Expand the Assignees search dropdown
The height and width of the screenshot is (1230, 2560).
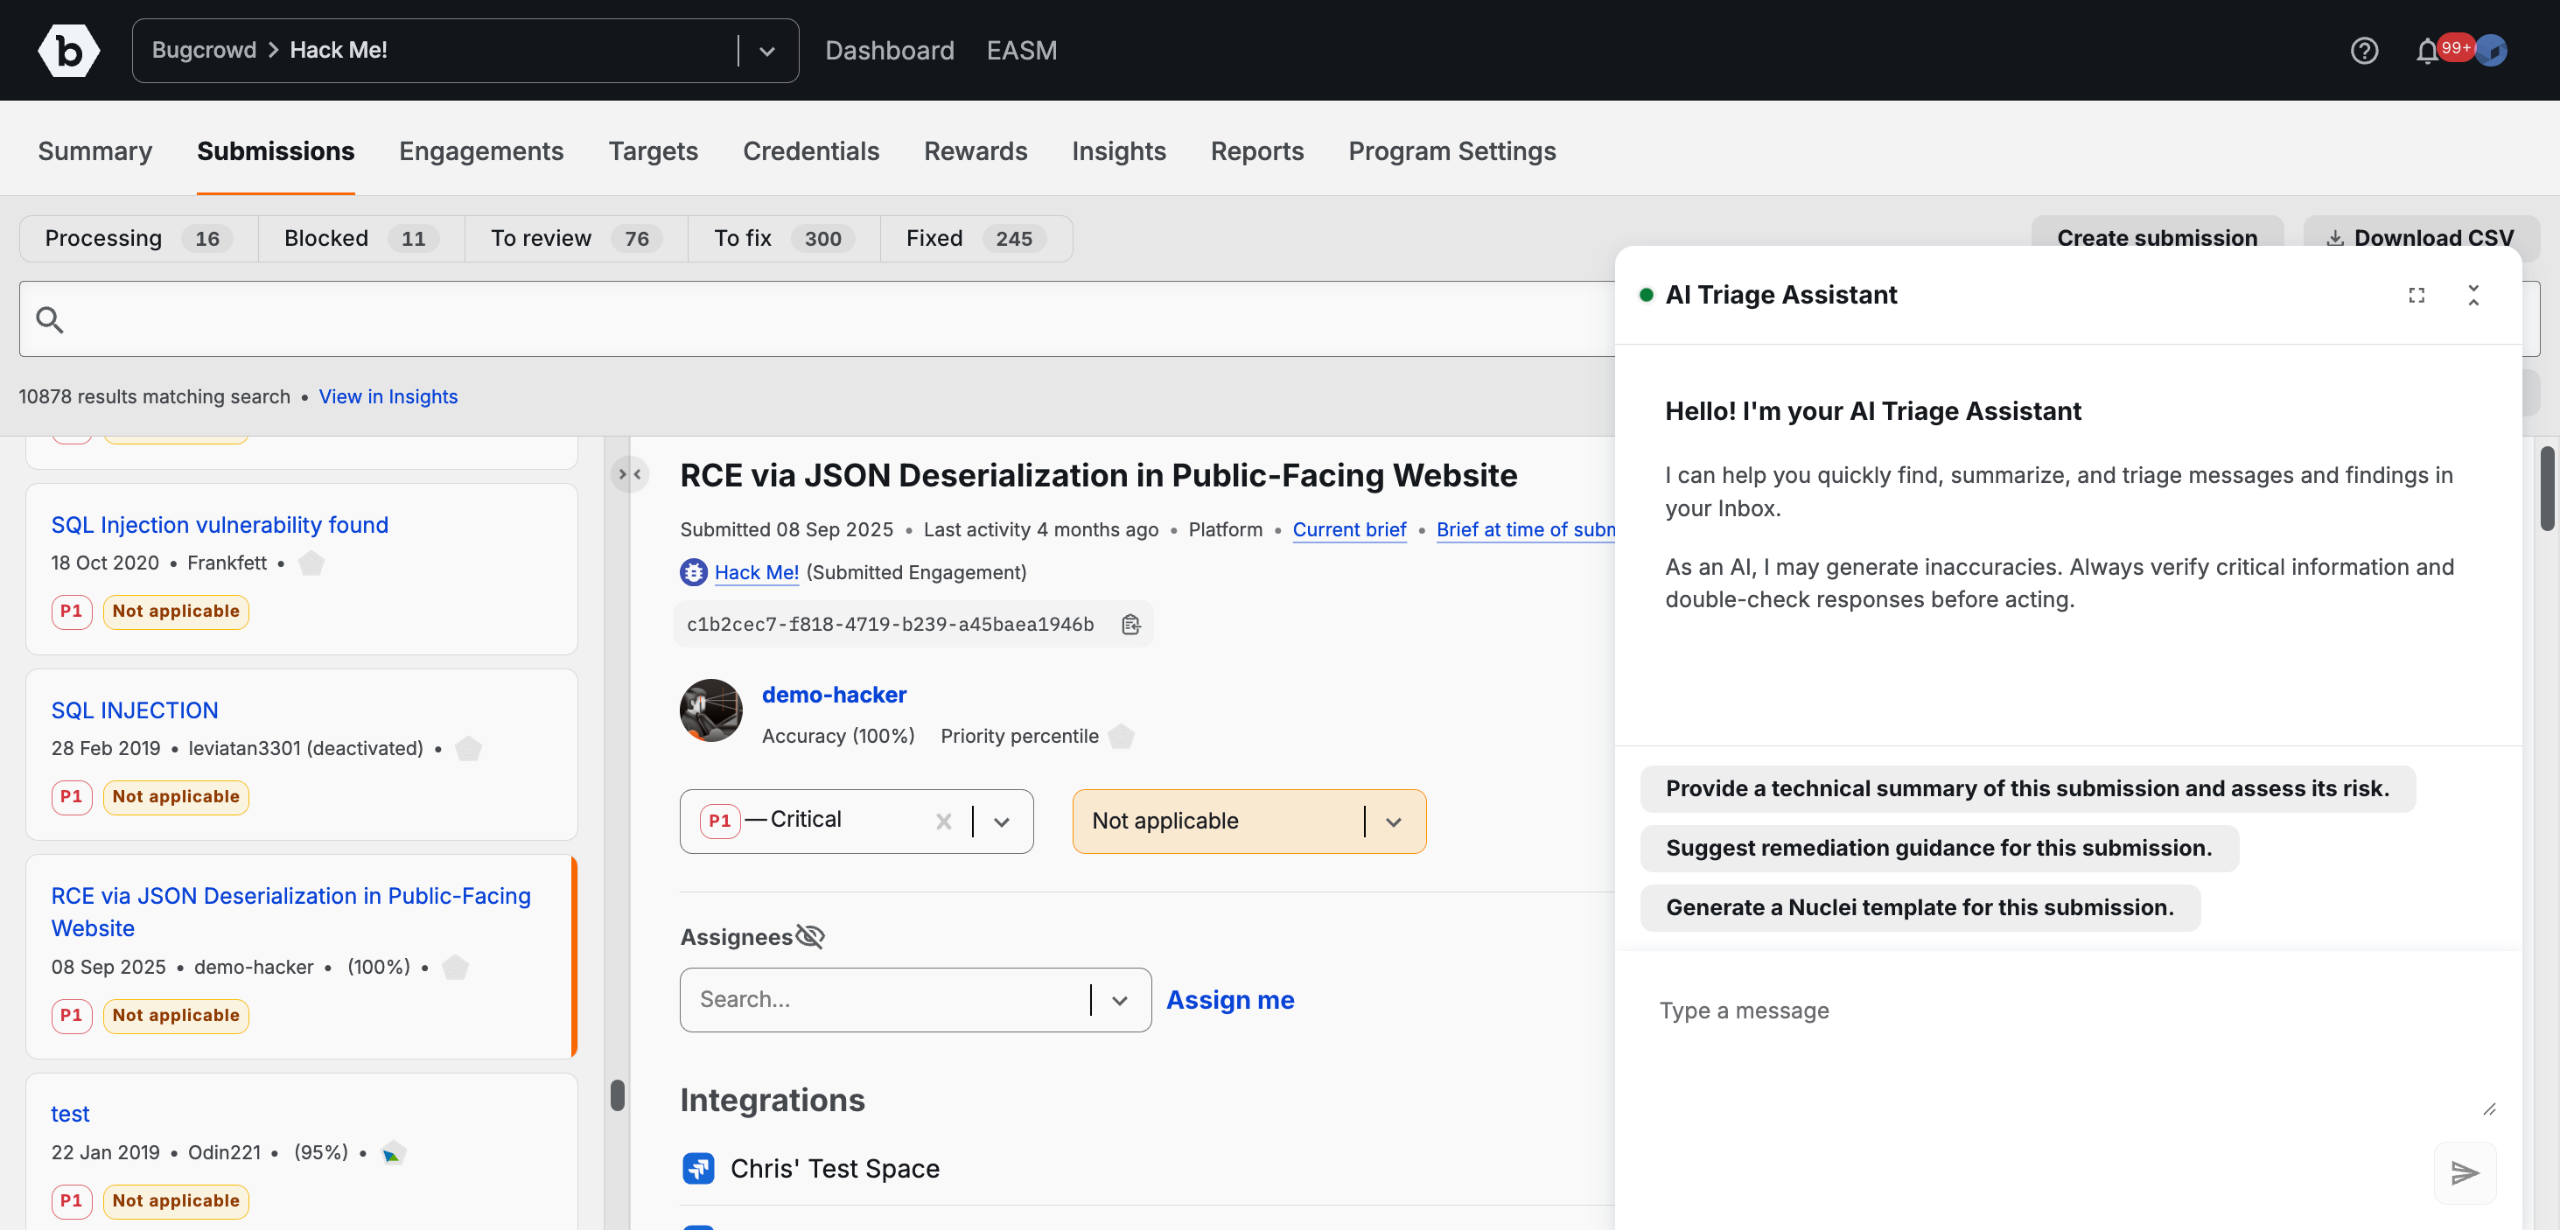1119,1000
